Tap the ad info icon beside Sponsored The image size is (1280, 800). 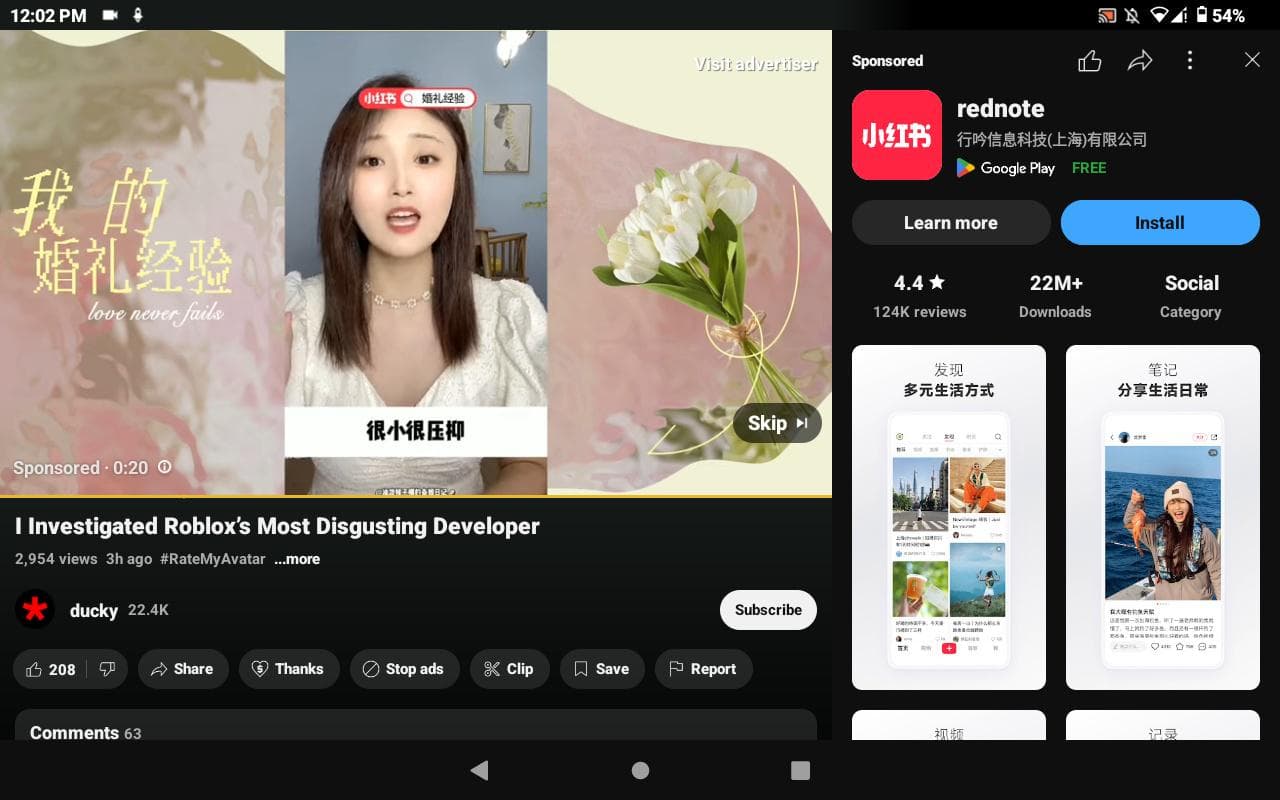[165, 467]
